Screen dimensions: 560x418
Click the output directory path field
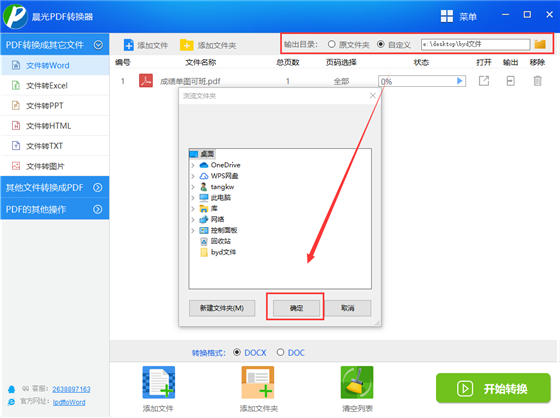tap(475, 44)
